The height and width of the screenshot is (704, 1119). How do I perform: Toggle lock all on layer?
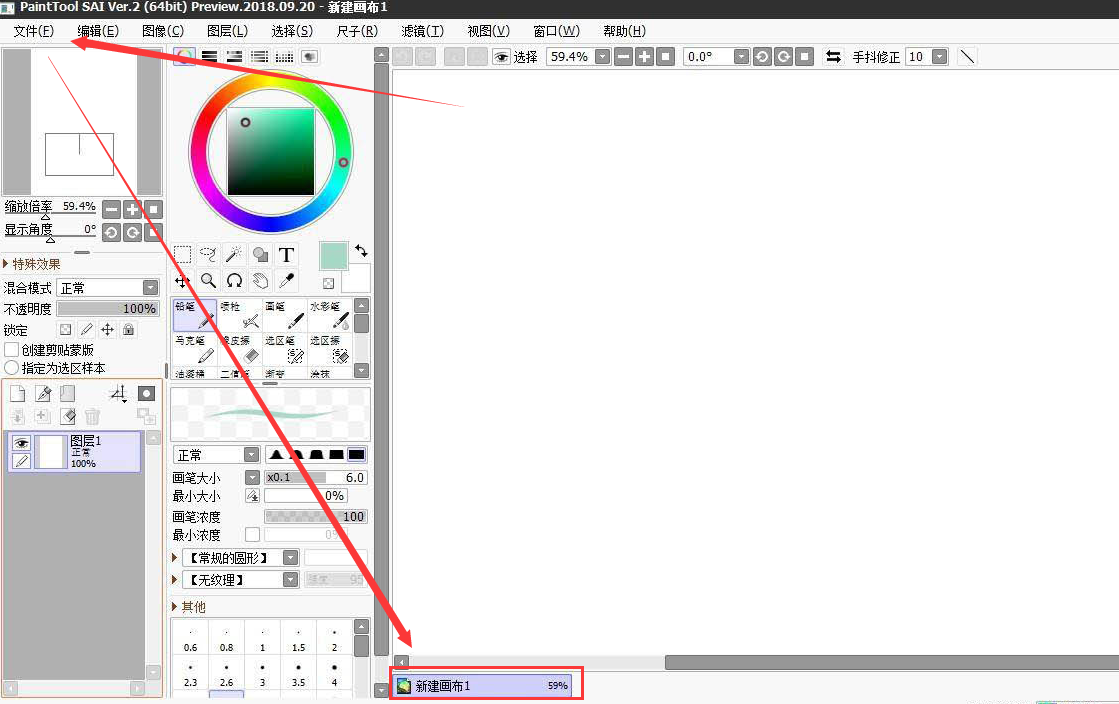128,329
